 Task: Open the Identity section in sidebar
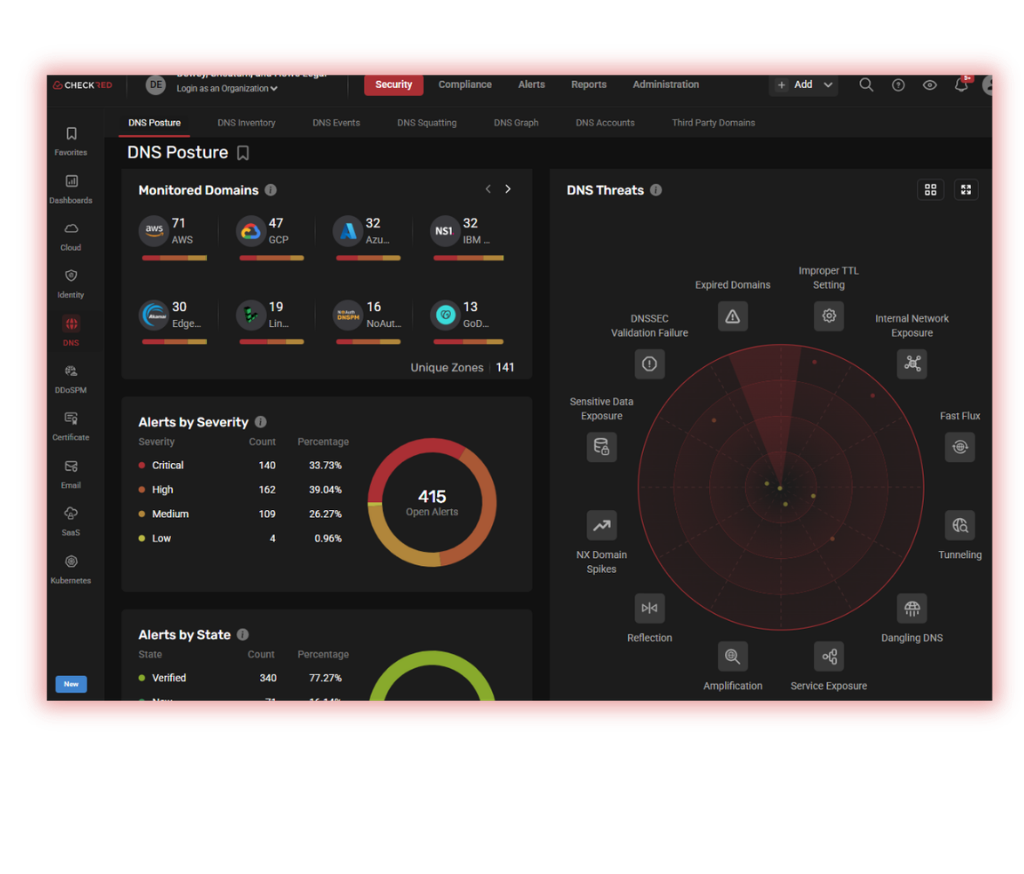click(x=71, y=283)
